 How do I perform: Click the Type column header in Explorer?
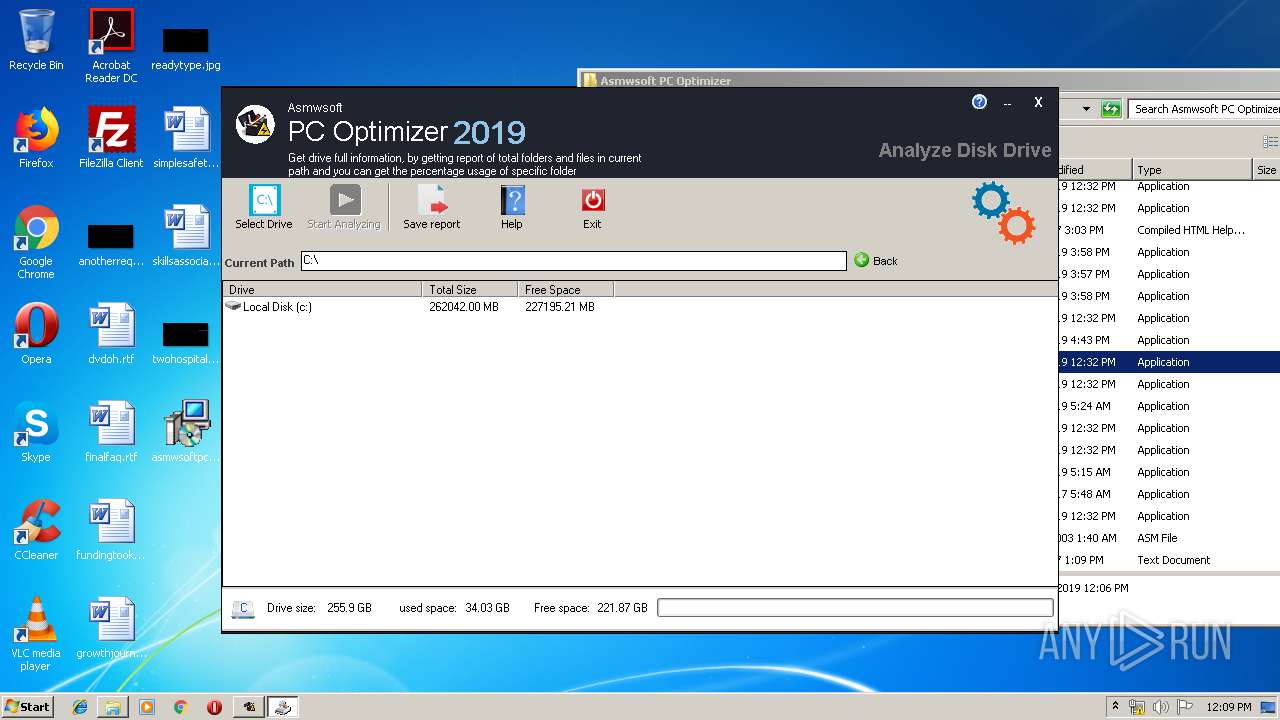pyautogui.click(x=1191, y=170)
